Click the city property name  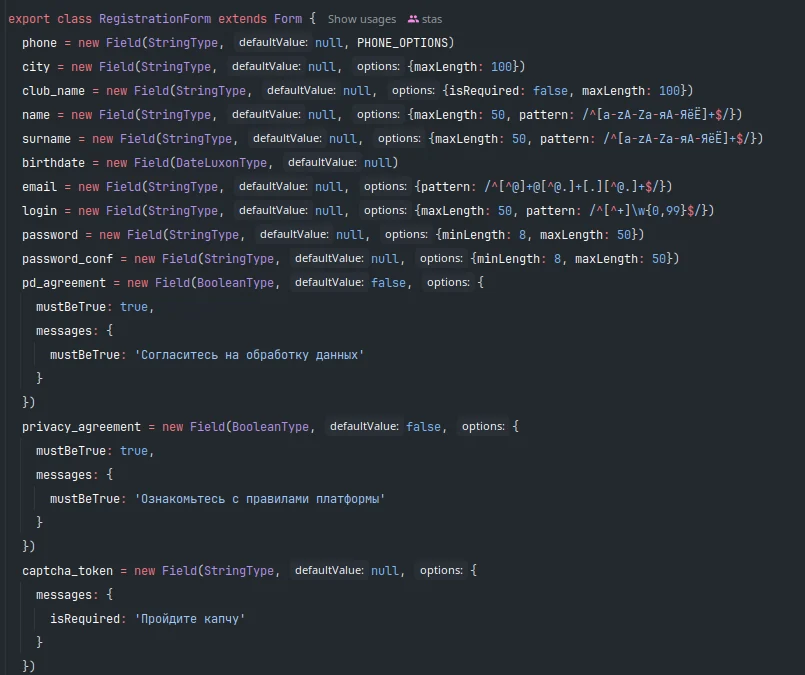(x=35, y=67)
